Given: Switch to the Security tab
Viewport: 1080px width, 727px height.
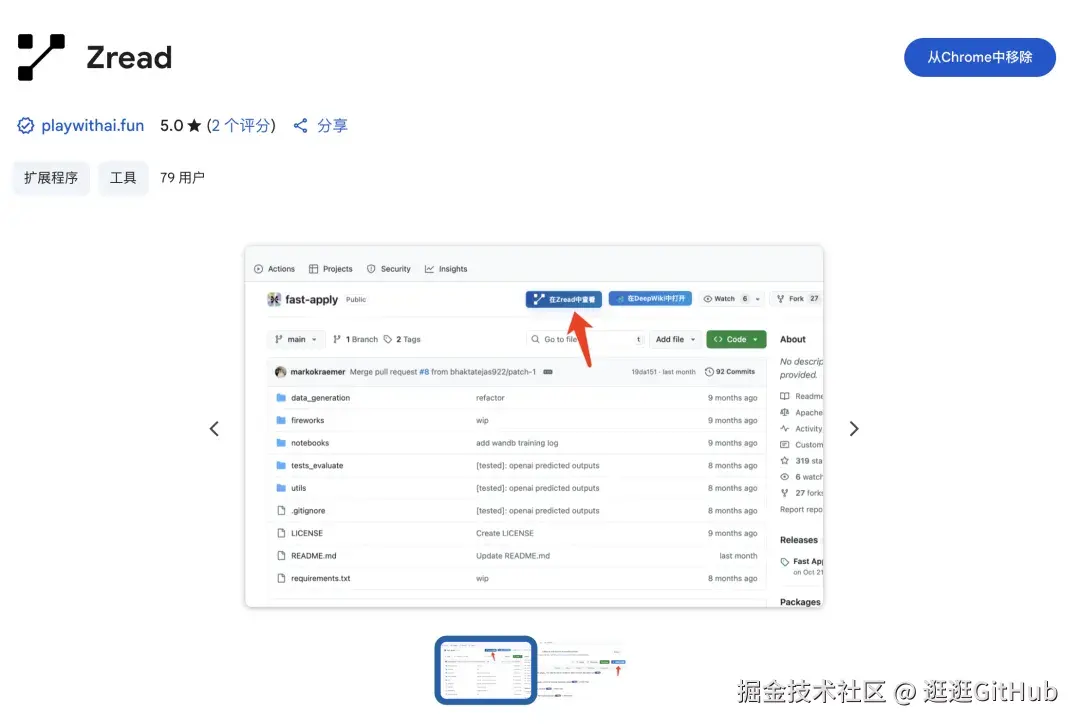Looking at the screenshot, I should (x=389, y=268).
